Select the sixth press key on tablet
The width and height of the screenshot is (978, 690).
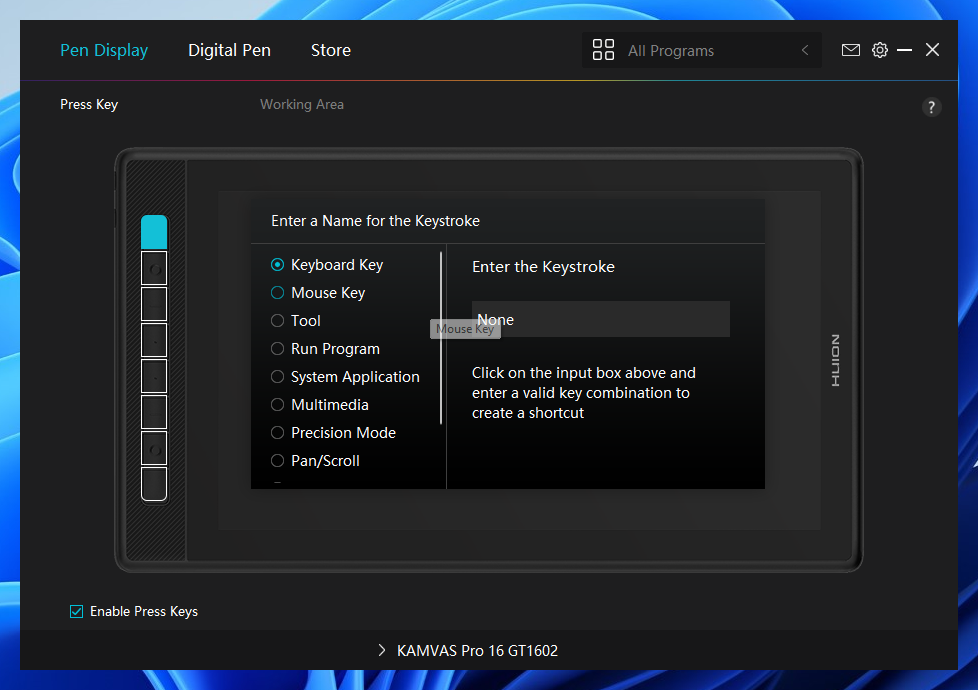pos(154,412)
